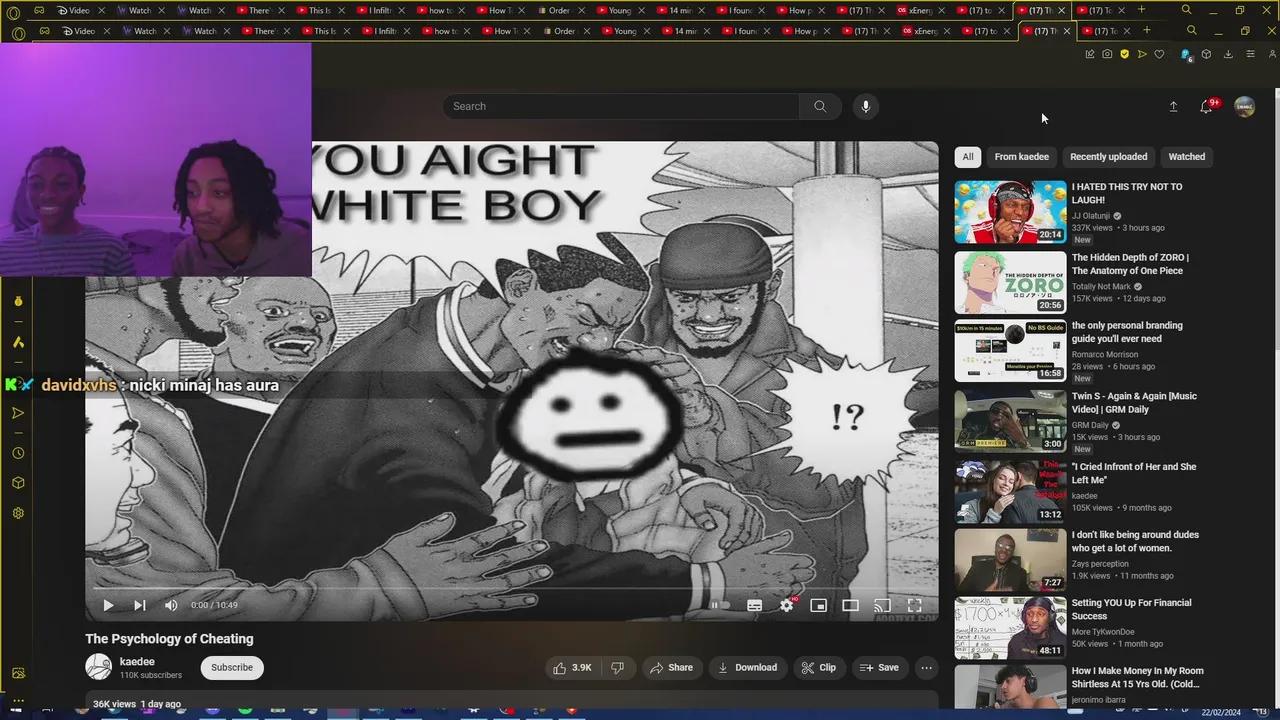The image size is (1280, 720).
Task: Open the ad-blocker shield icon in toolbar
Action: pyautogui.click(x=1124, y=54)
